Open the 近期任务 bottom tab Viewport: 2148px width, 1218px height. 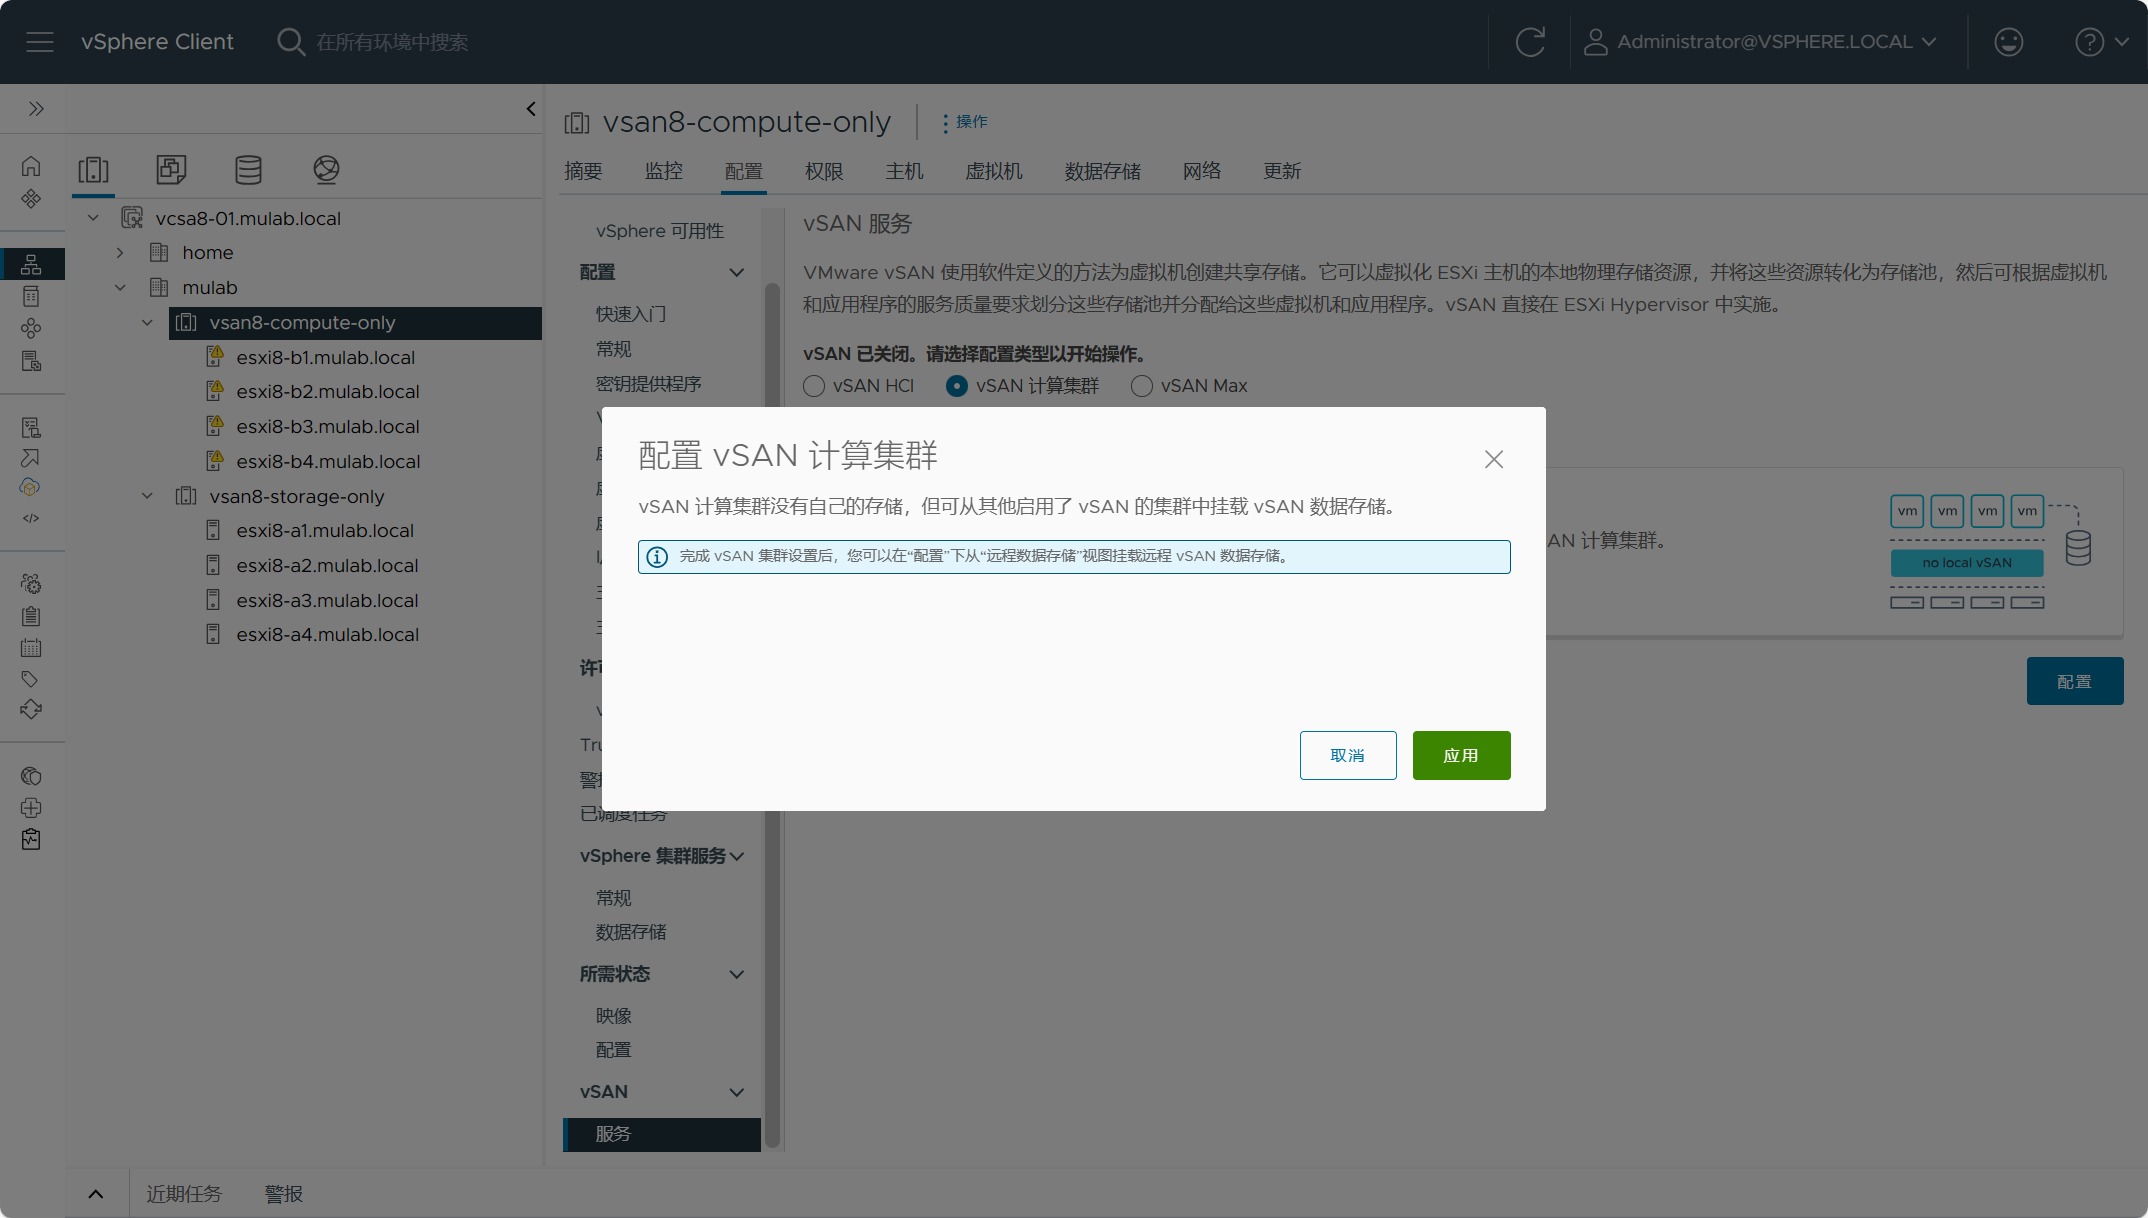pos(184,1194)
